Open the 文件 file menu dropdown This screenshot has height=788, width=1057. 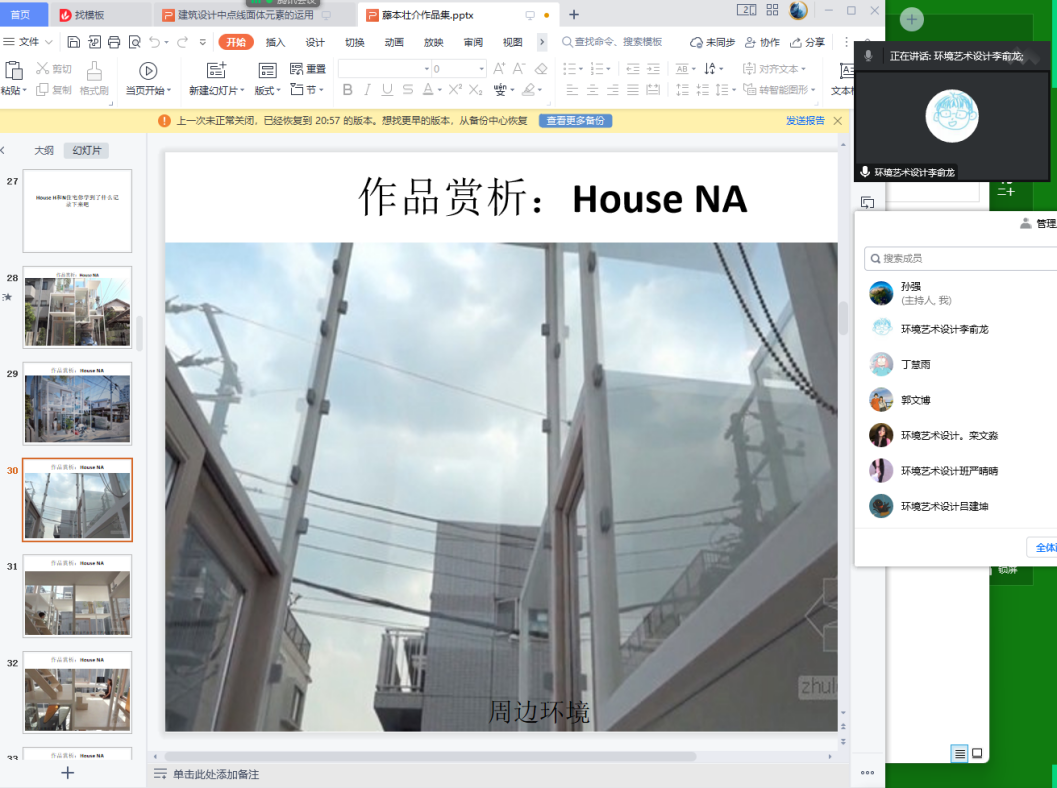point(29,42)
